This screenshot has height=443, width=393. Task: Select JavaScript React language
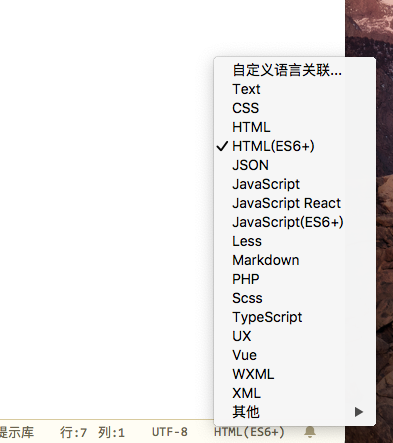pyautogui.click(x=295, y=203)
